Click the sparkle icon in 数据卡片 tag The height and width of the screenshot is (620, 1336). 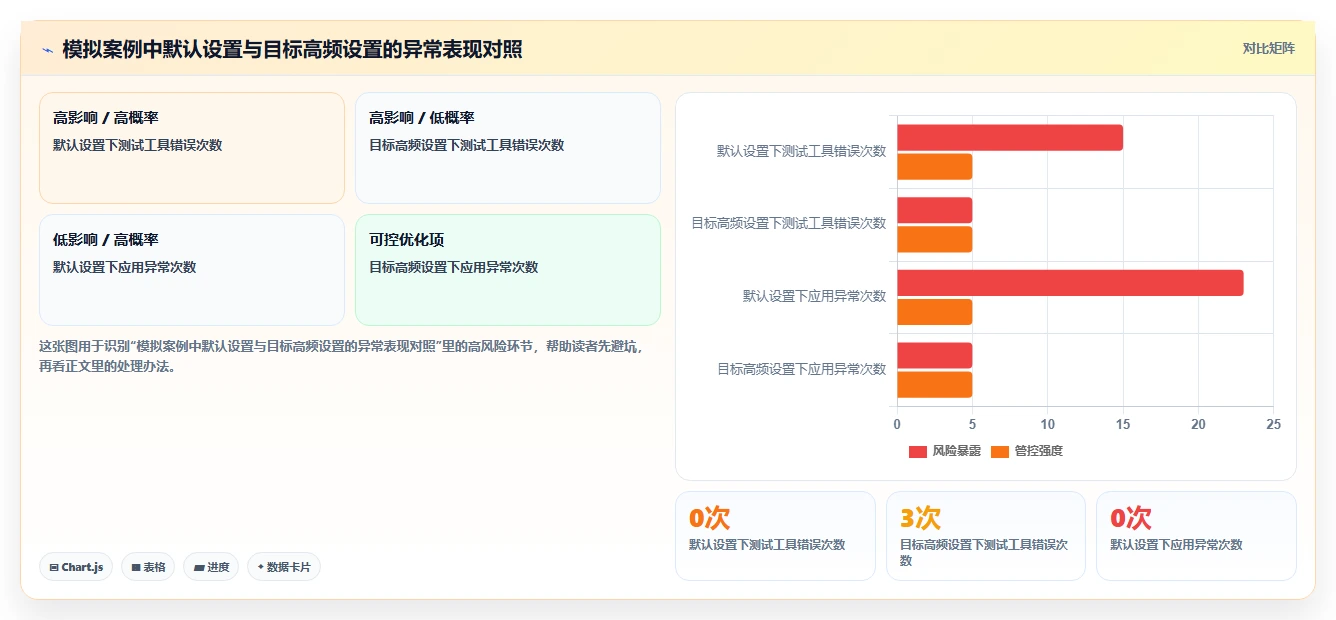click(x=261, y=567)
